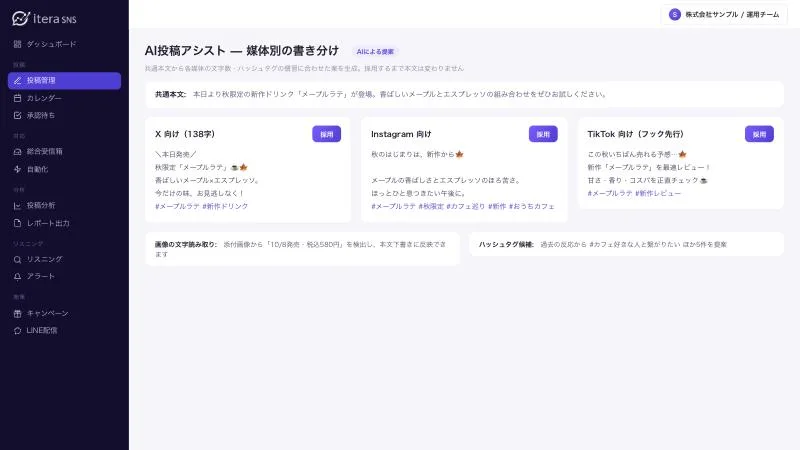This screenshot has height=450, width=800.
Task: Click hashtag #おうちカフェ in Instagram card
Action: point(532,206)
